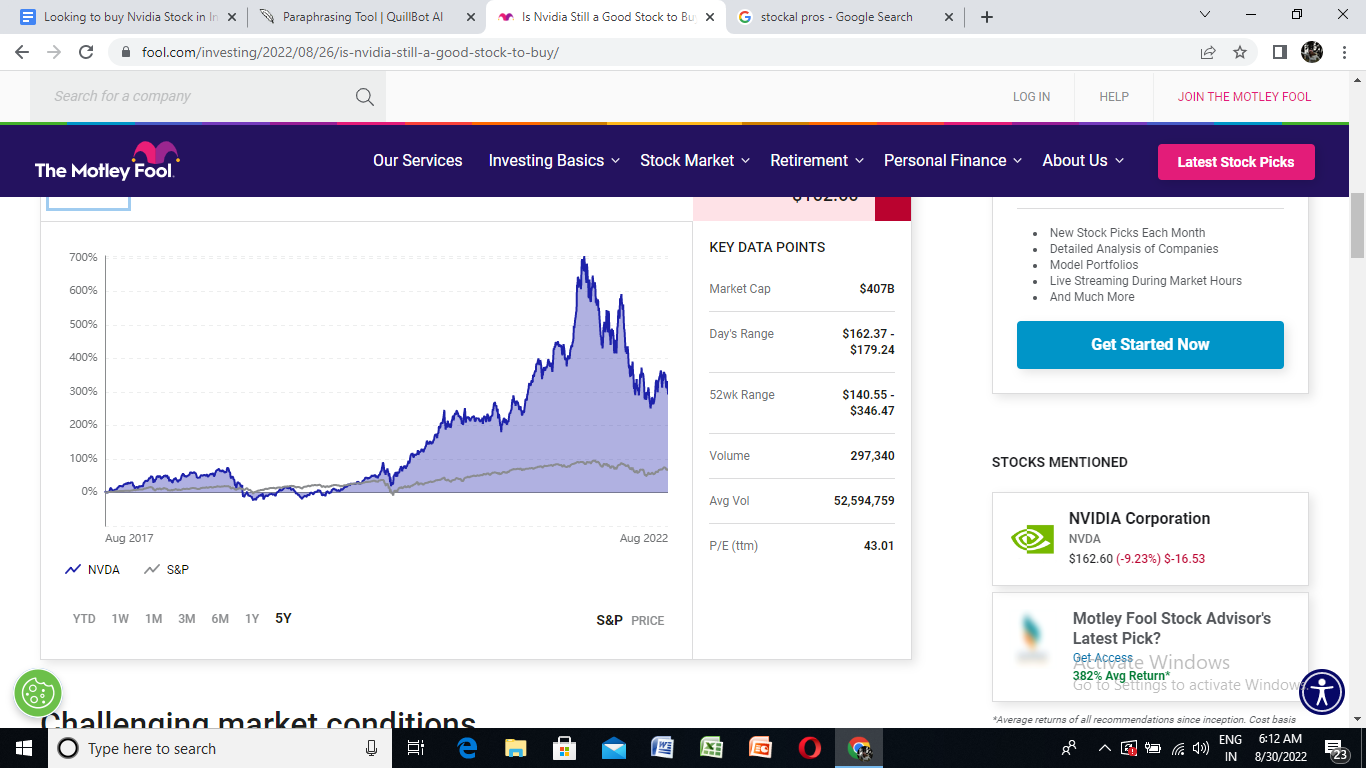Open the notification center icon

click(x=1336, y=748)
